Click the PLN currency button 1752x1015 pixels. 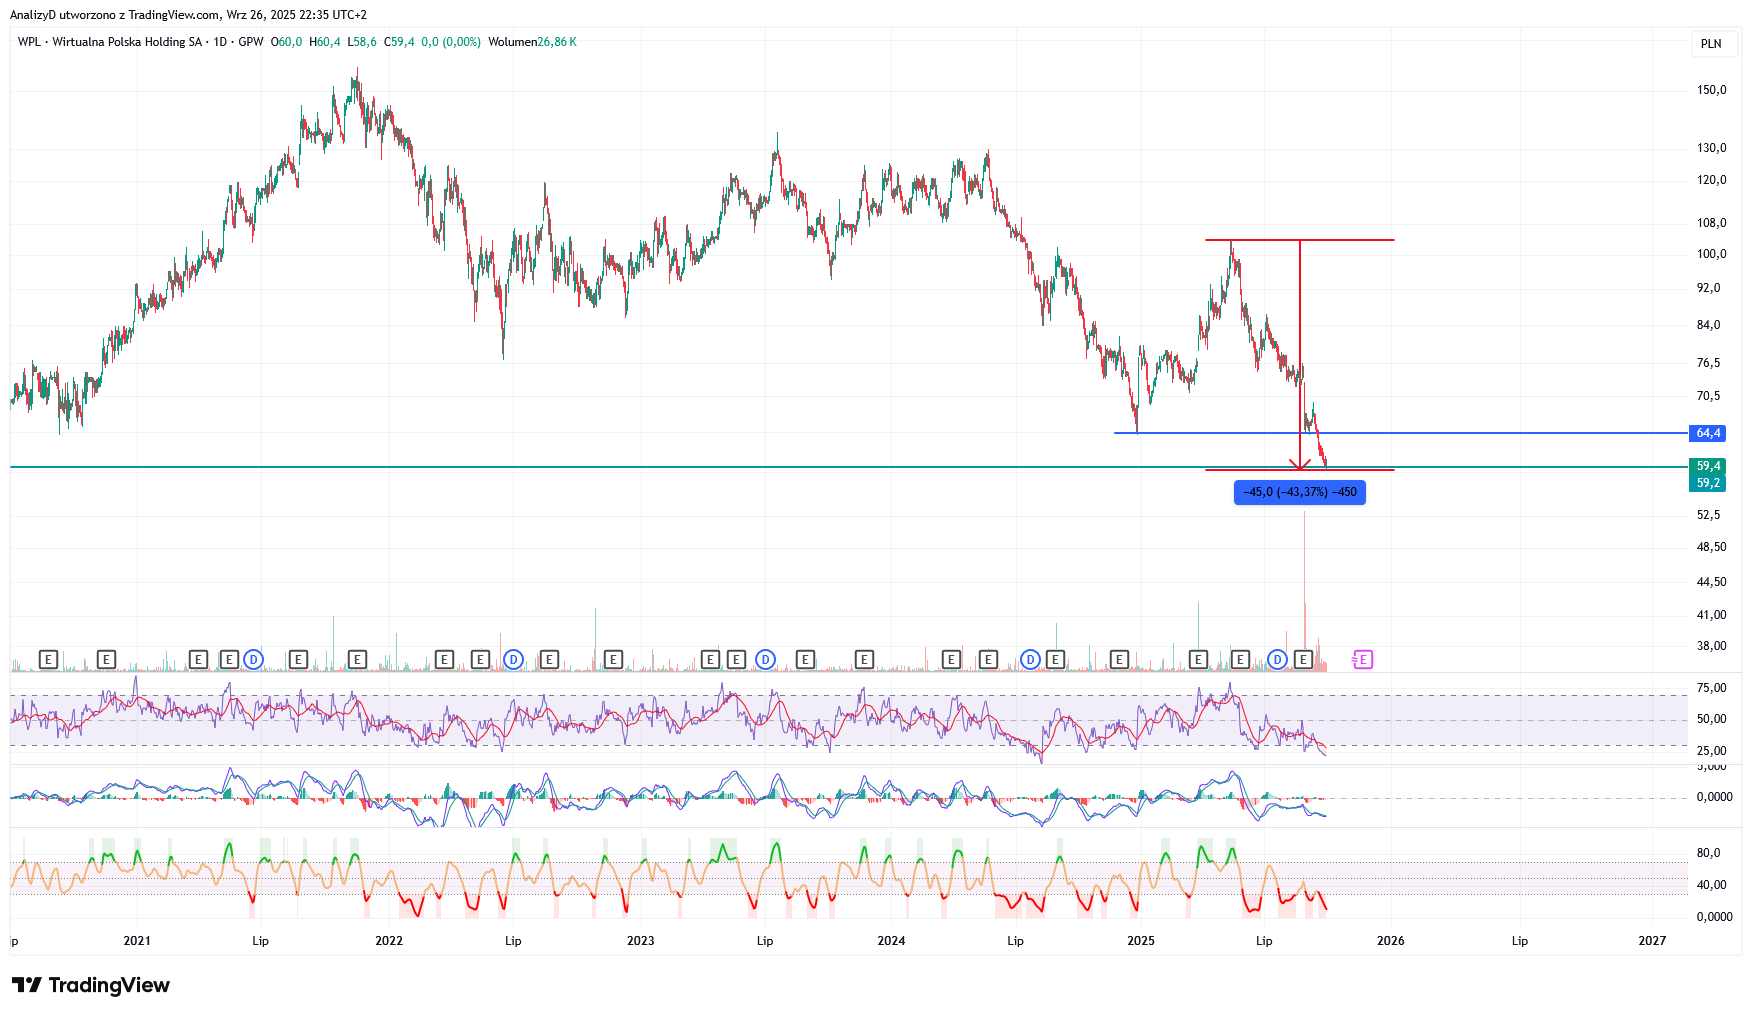point(1711,43)
